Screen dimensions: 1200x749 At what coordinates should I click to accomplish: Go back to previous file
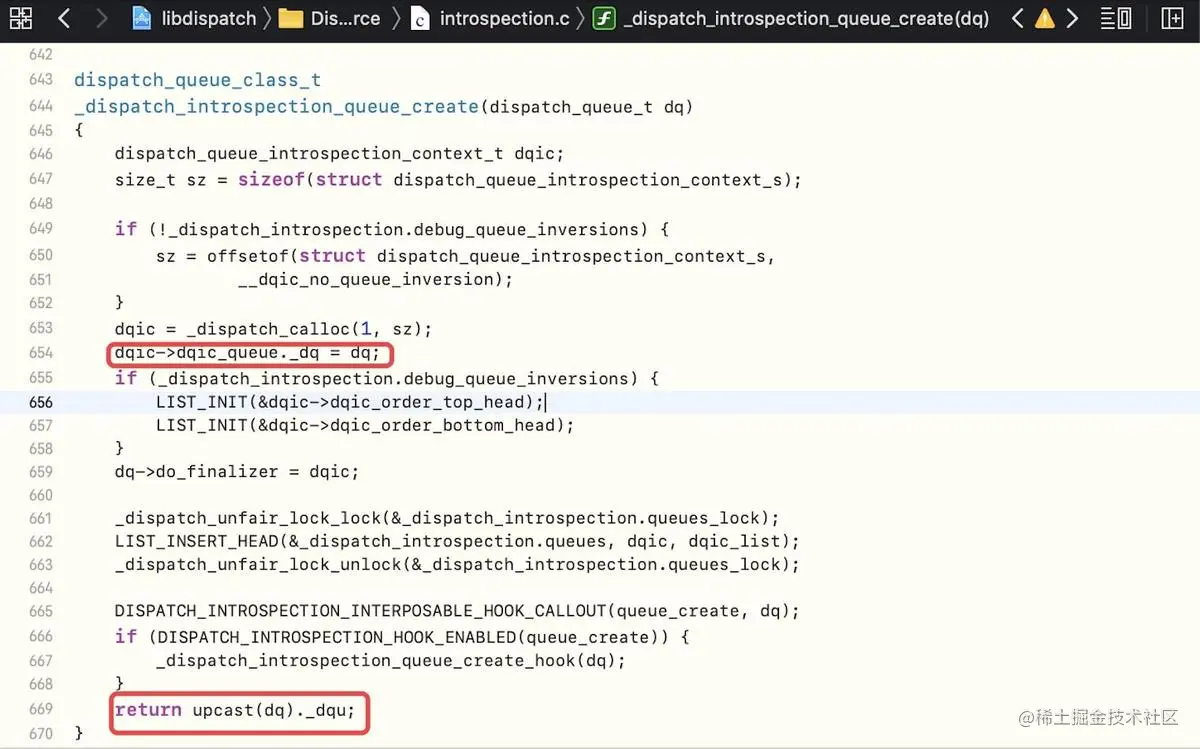[63, 18]
